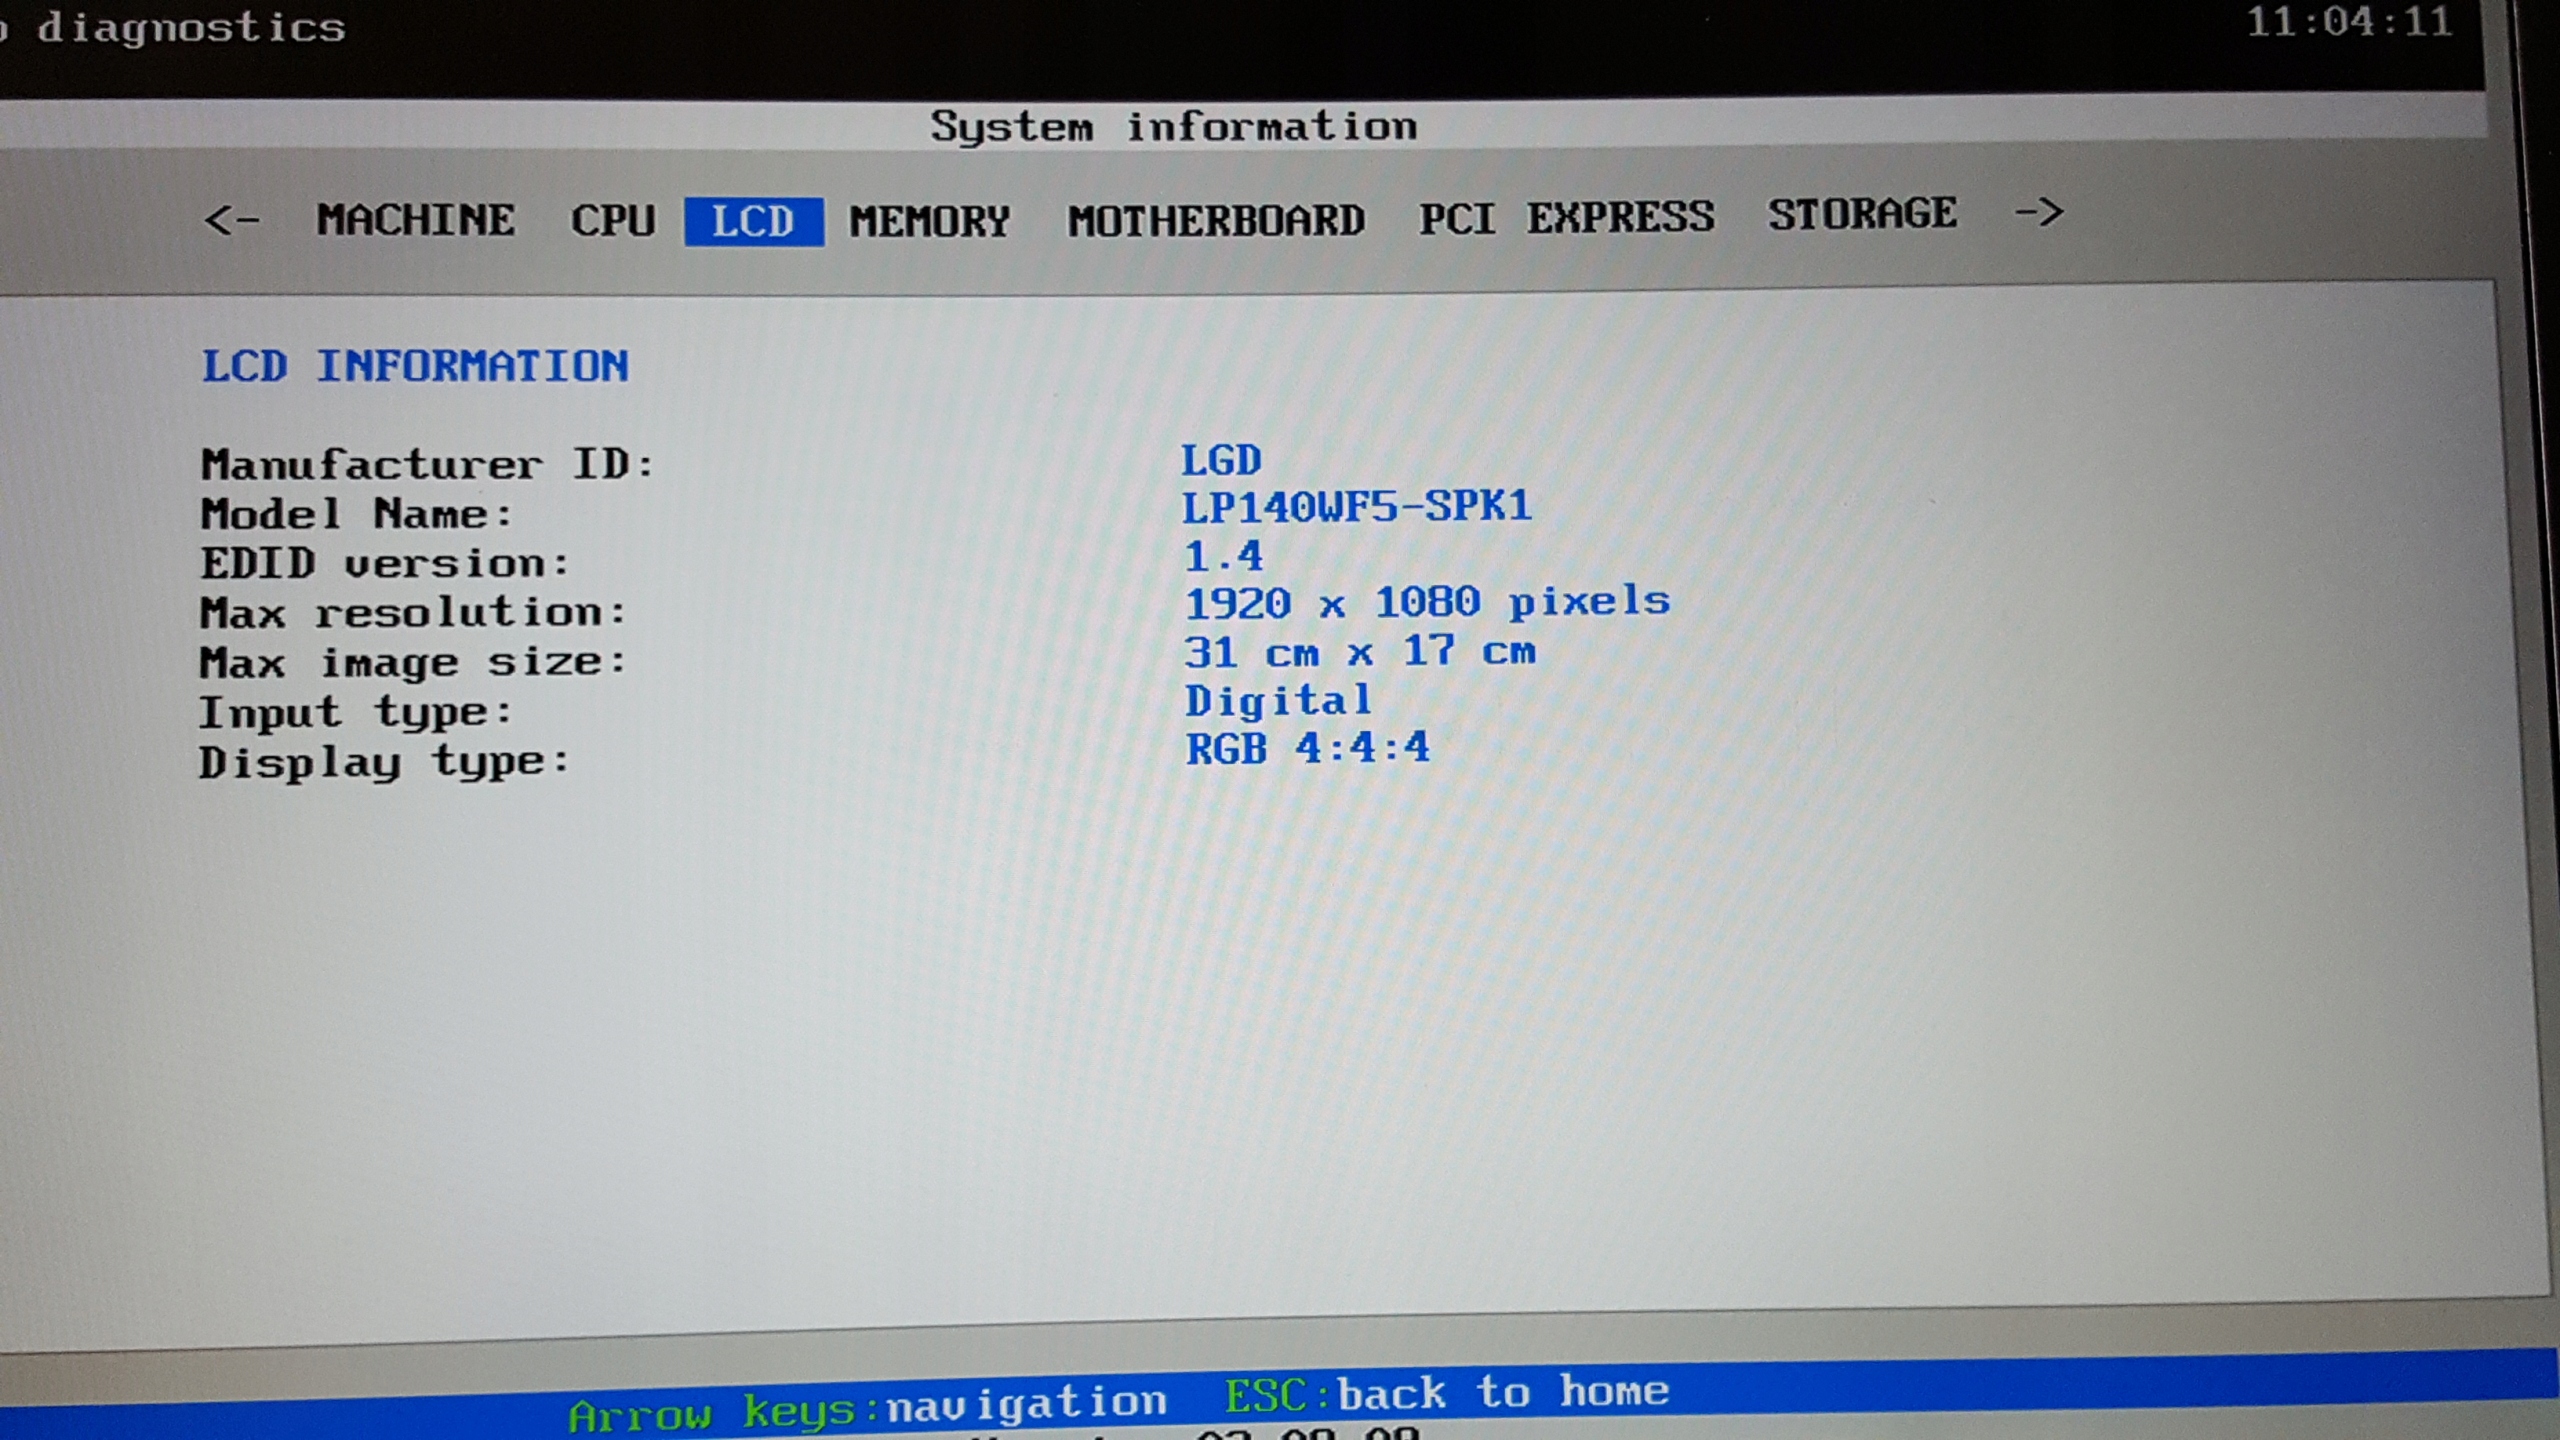Click the System information title

click(x=1174, y=127)
